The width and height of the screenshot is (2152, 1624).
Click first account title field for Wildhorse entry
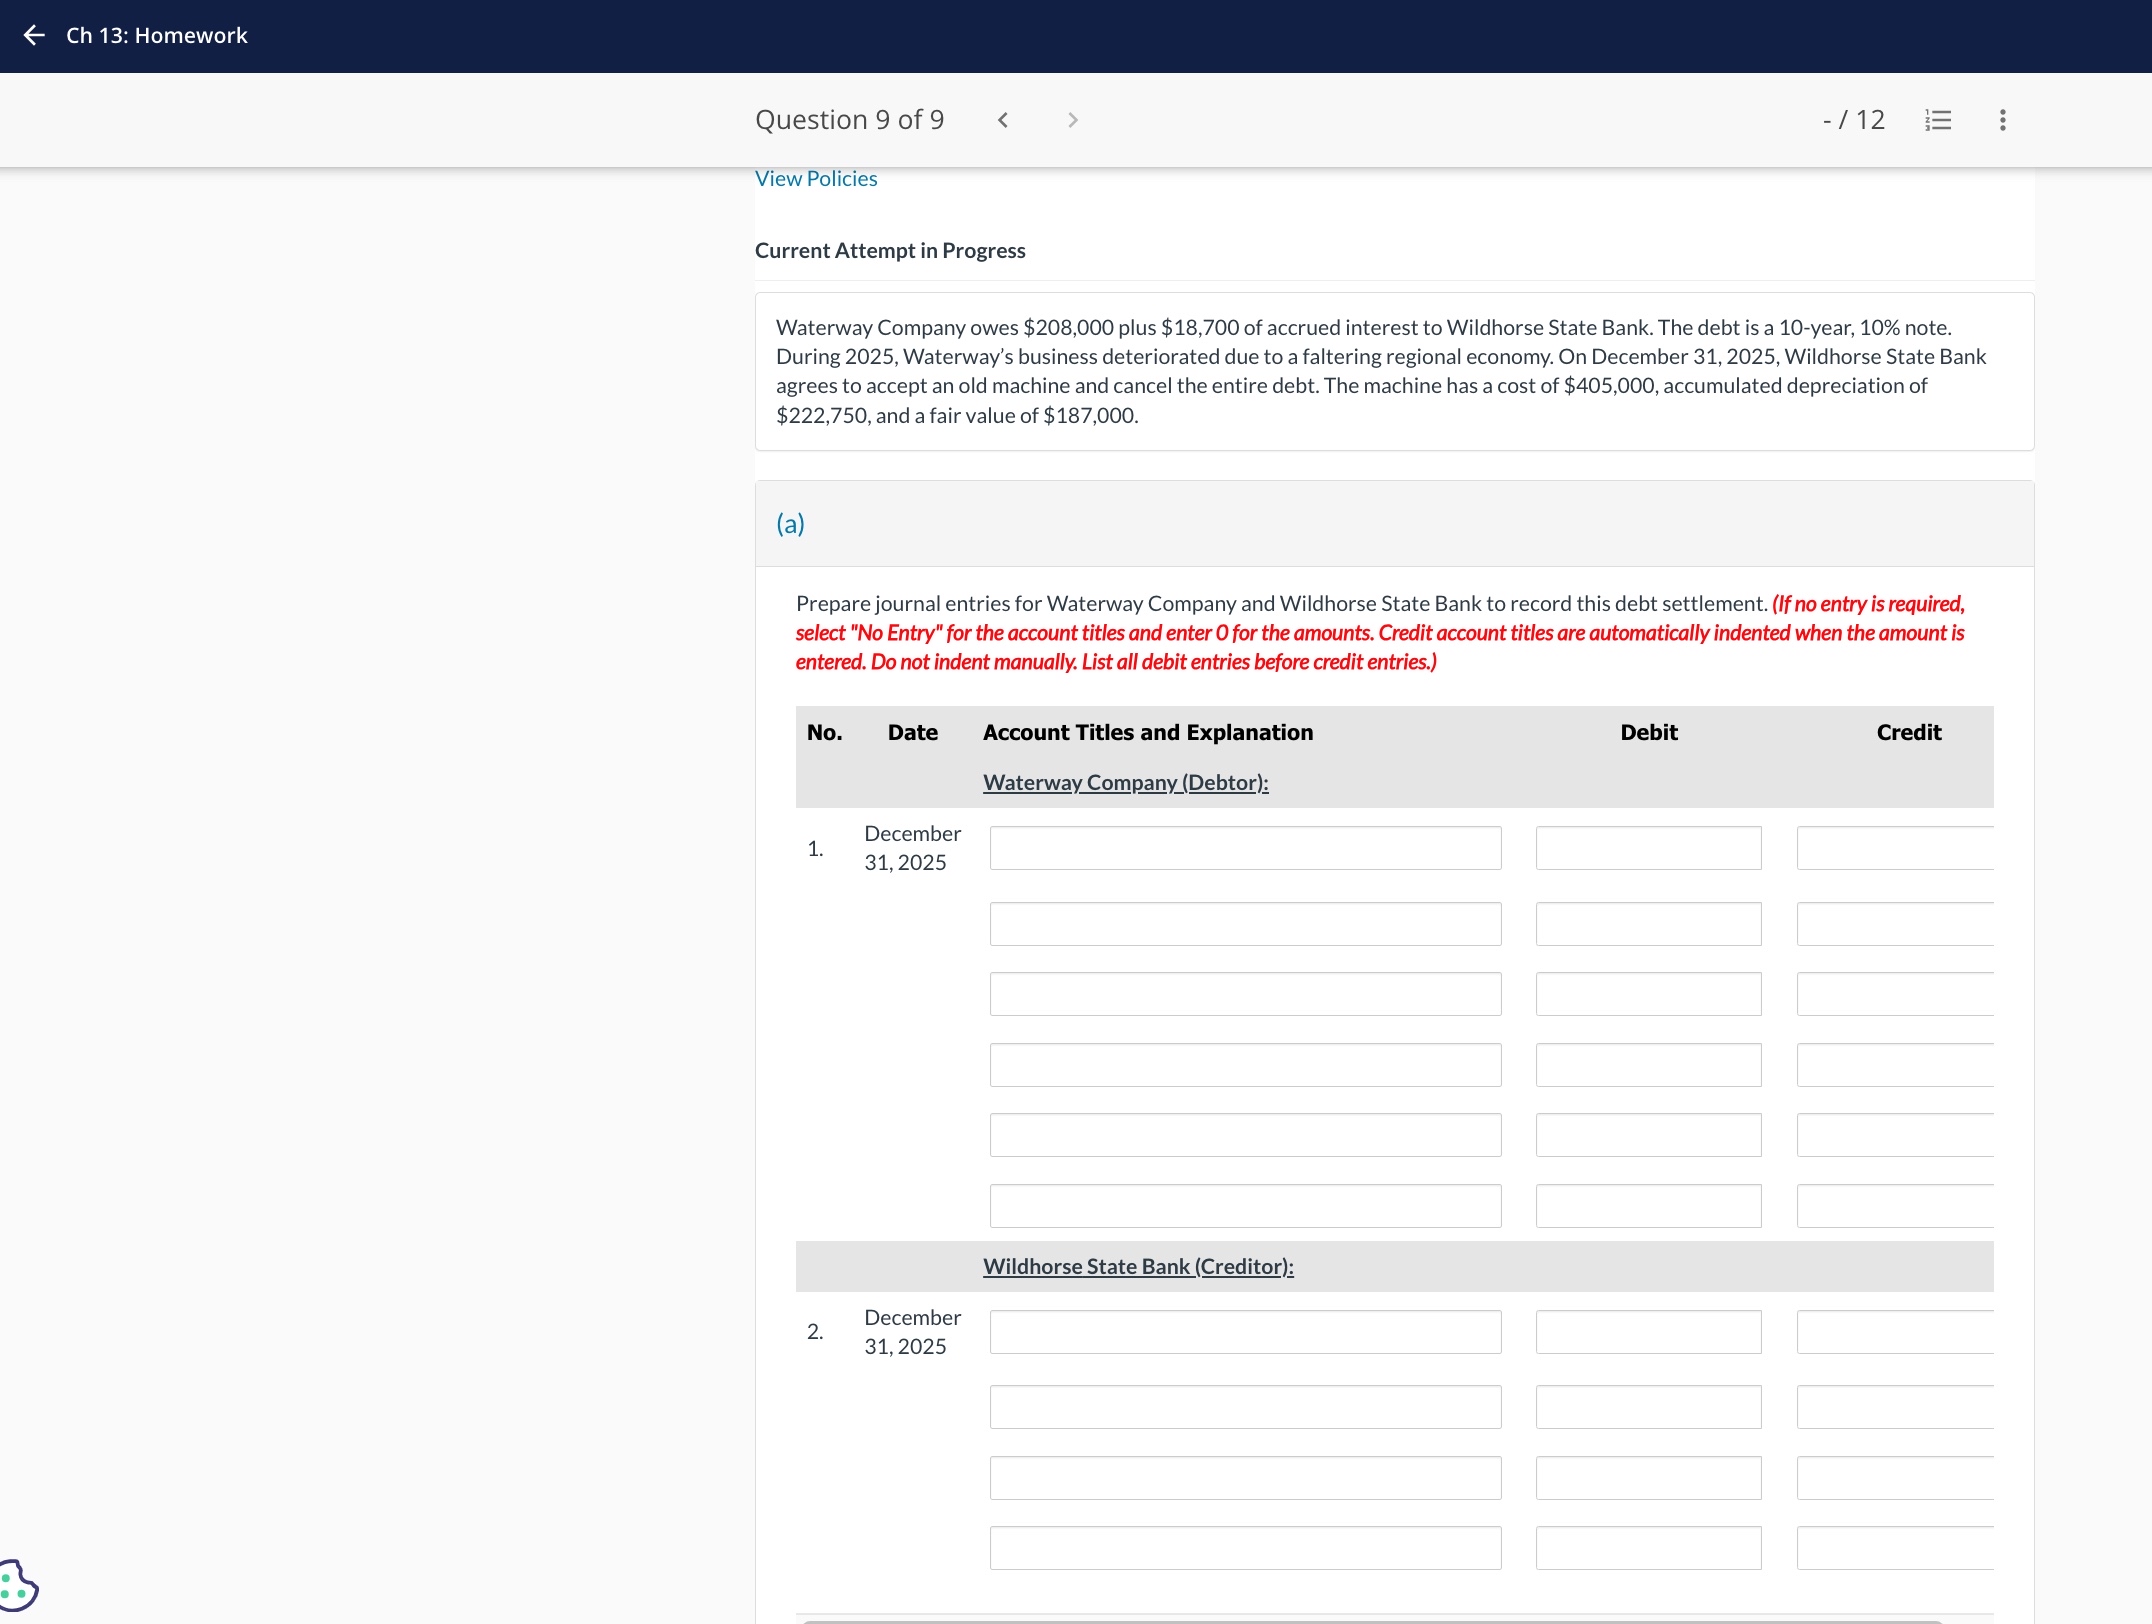[1244, 1332]
